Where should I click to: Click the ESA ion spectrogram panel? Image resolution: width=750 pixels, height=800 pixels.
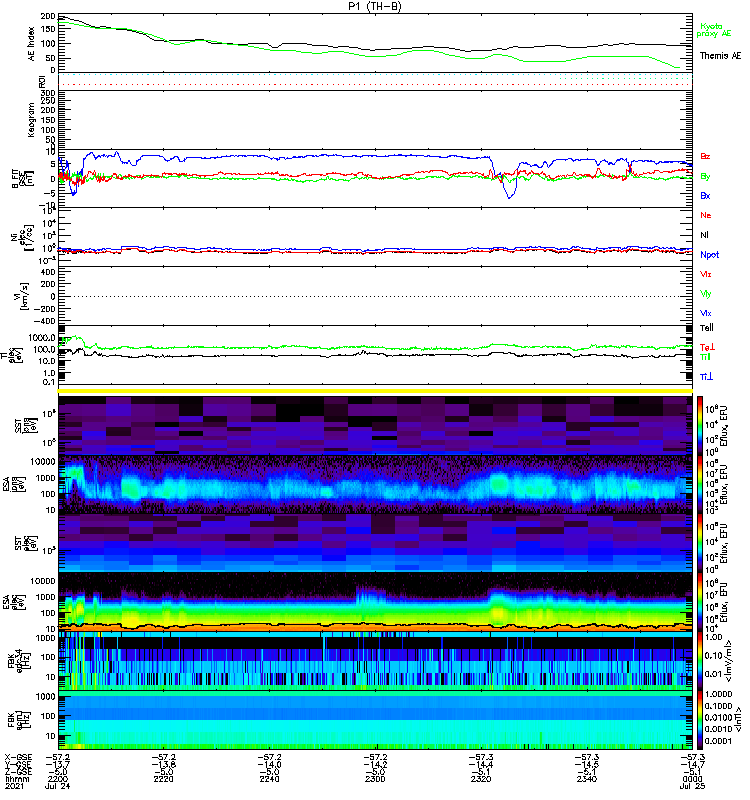(x=375, y=484)
